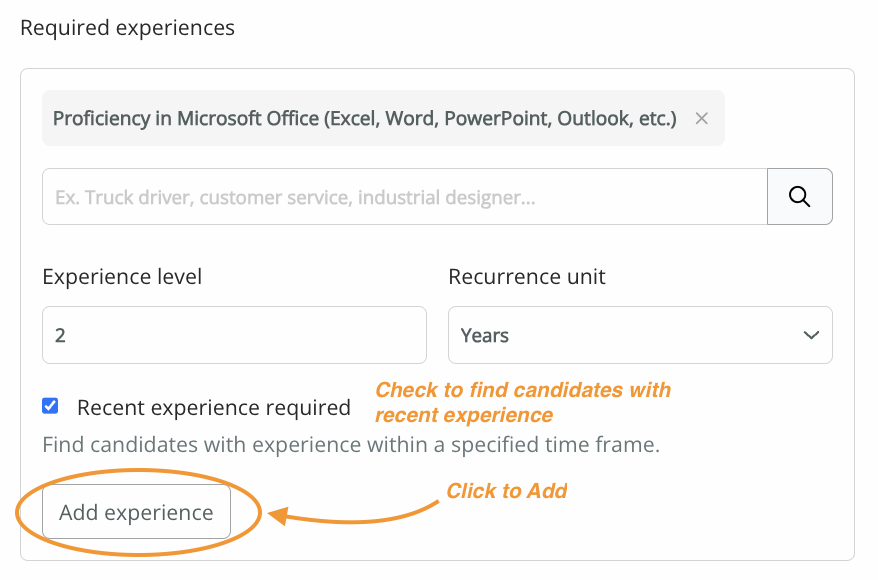Click the helper text about specified time frame
Viewport: 878px width, 580px height.
tap(351, 445)
